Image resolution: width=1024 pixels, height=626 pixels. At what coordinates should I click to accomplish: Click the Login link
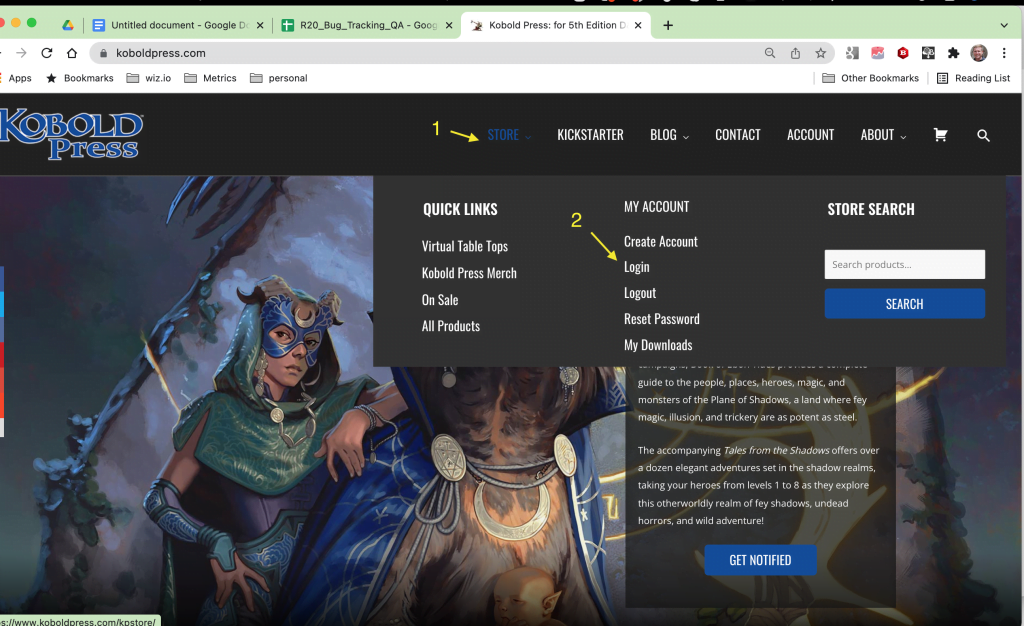pos(636,267)
